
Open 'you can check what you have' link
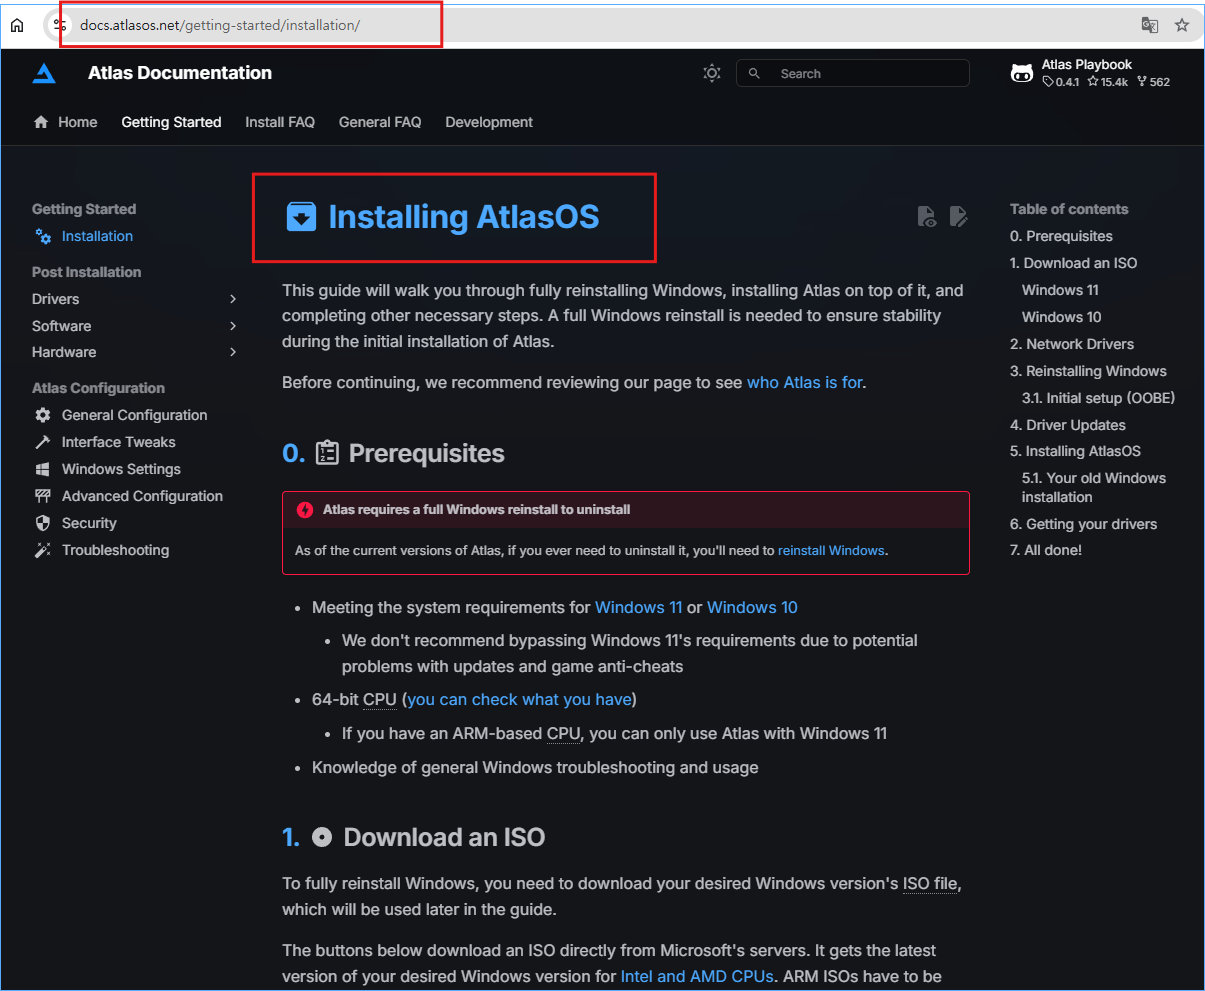point(519,699)
